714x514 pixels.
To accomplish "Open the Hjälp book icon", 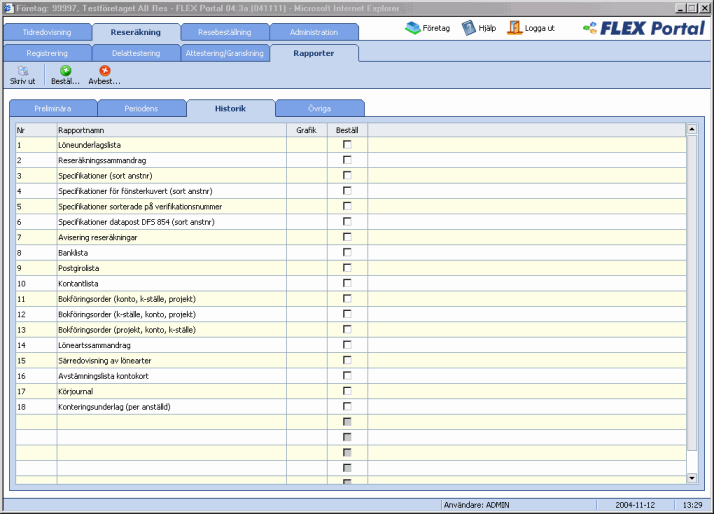I will pos(468,28).
